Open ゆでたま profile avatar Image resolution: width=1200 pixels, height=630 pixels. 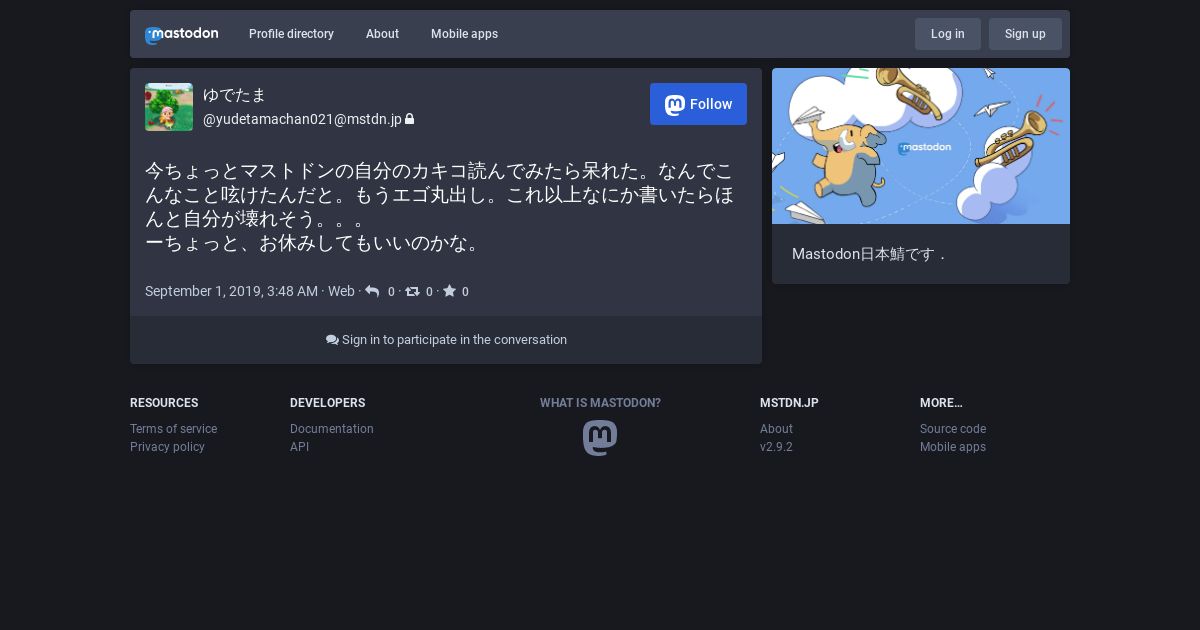pos(169,107)
